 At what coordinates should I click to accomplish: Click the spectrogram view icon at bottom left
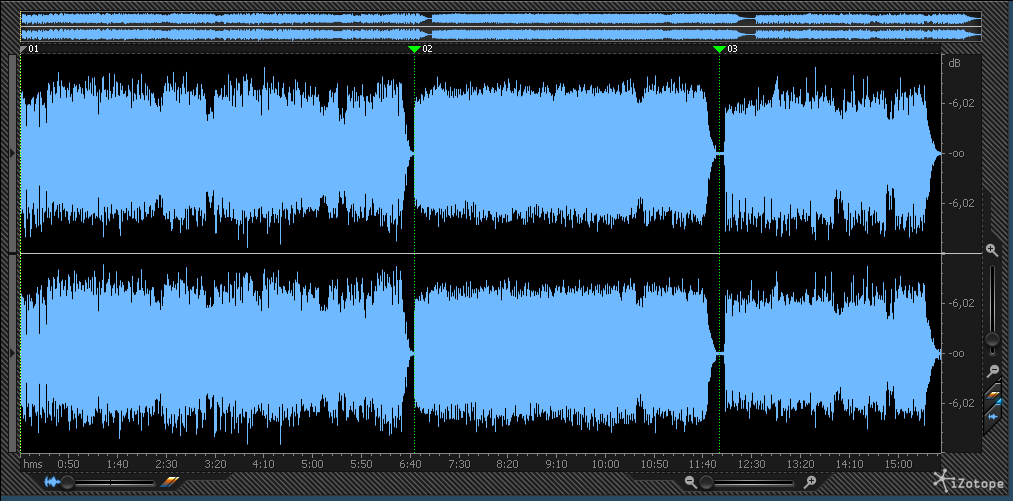pos(168,482)
